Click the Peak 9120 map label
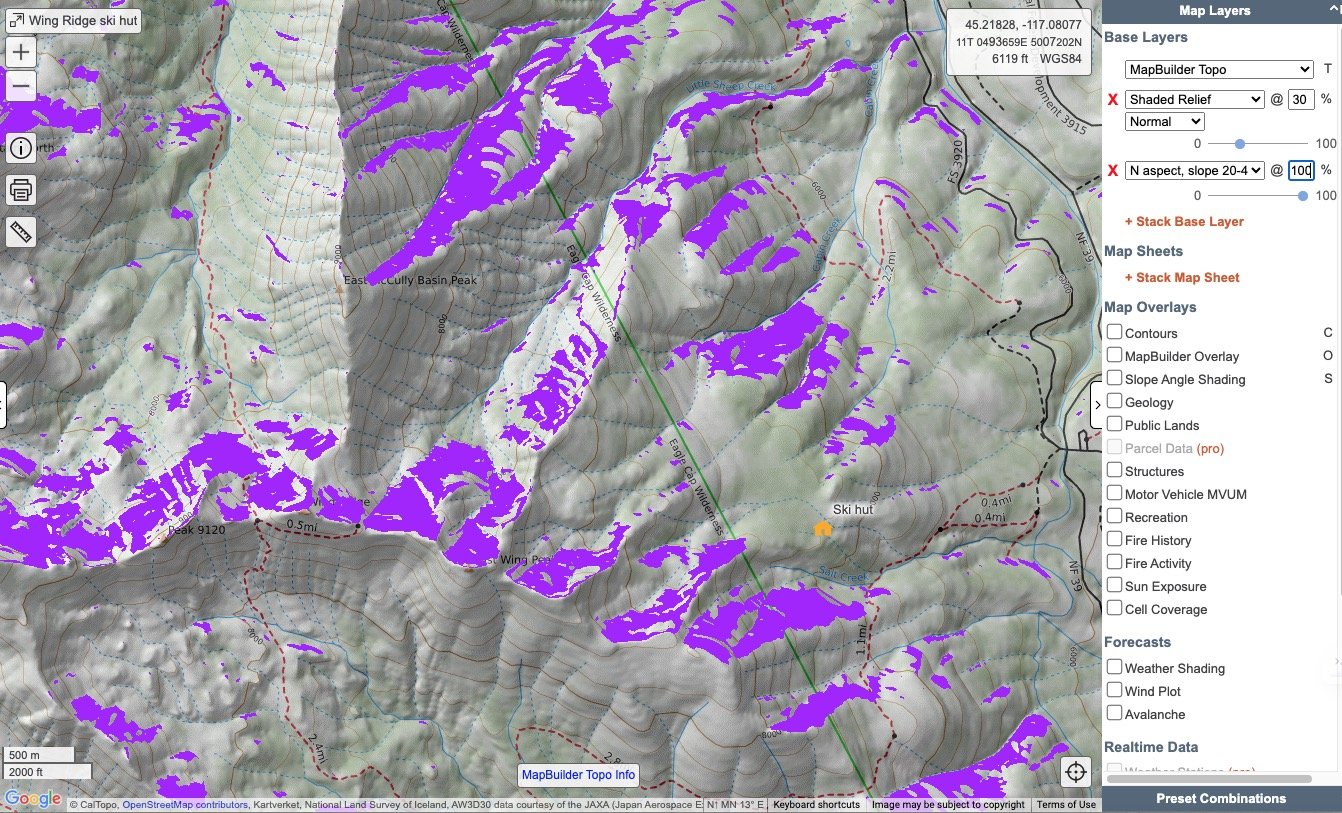 pyautogui.click(x=196, y=530)
